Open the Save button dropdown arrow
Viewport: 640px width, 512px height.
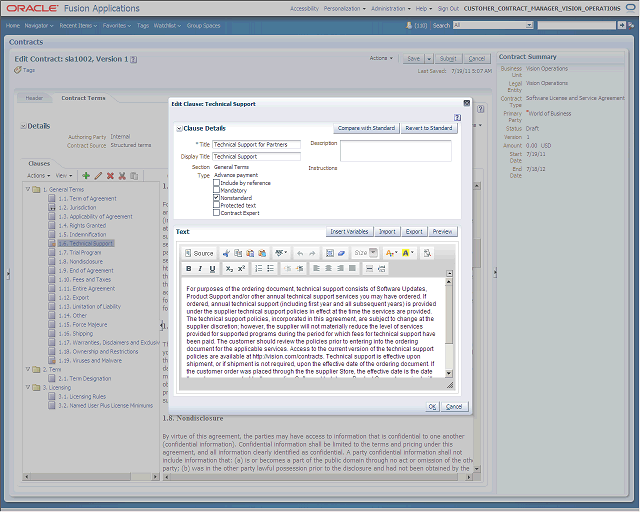coord(429,59)
